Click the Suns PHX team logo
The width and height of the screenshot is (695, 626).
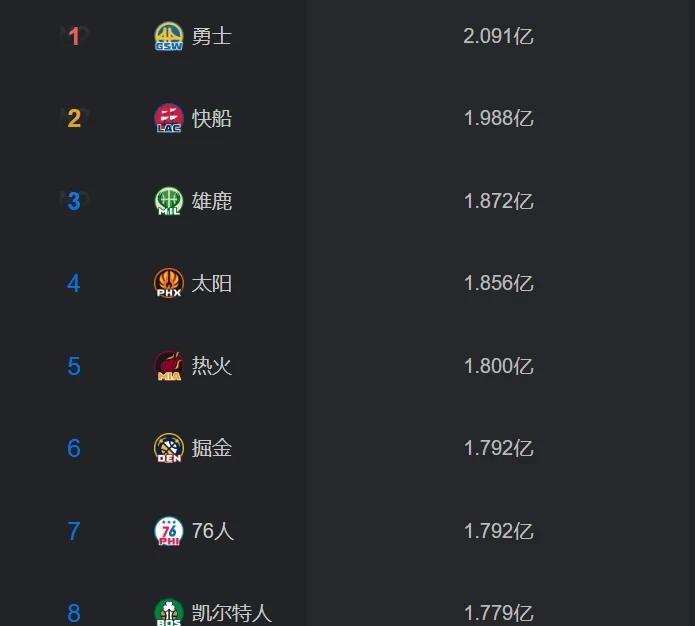[168, 283]
